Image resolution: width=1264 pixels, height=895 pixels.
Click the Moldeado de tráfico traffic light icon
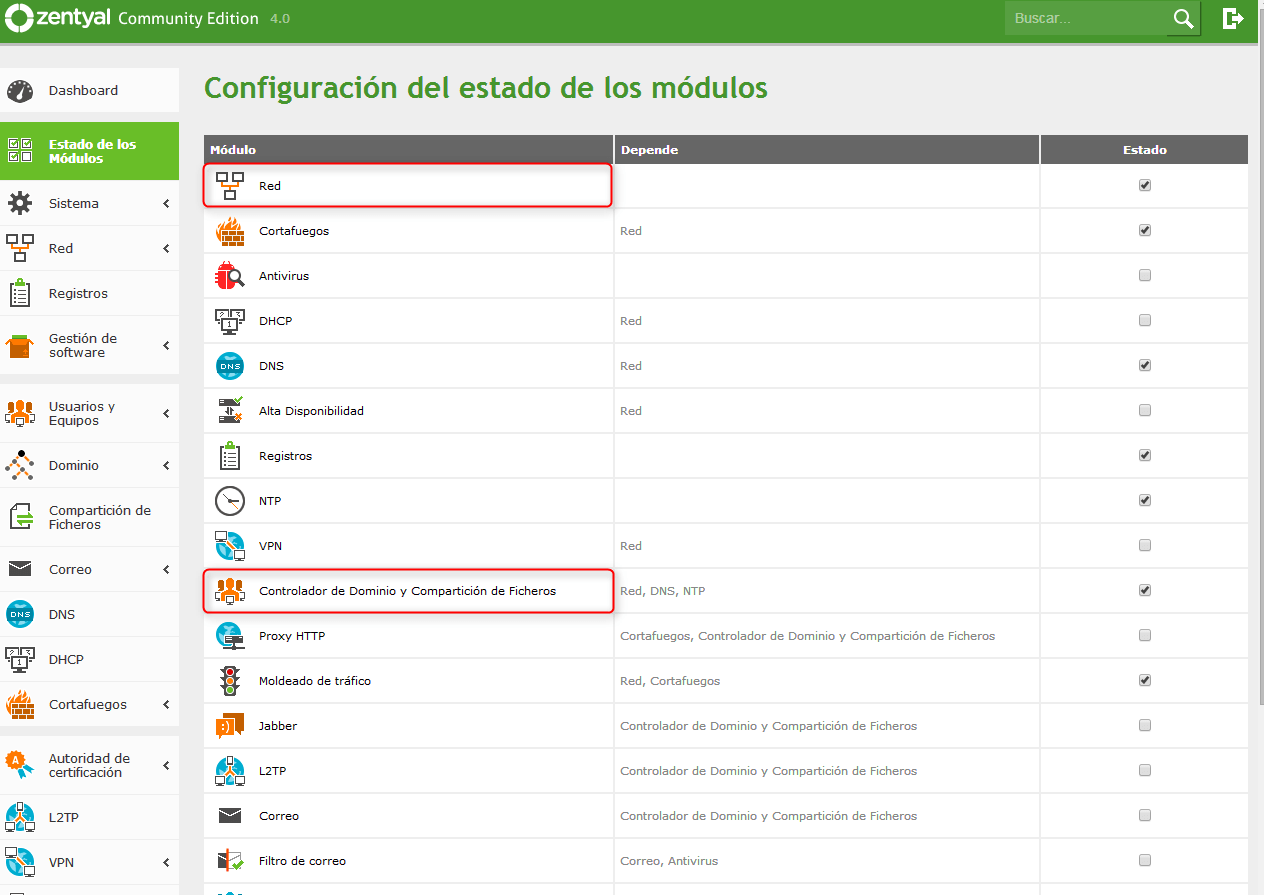pos(230,681)
